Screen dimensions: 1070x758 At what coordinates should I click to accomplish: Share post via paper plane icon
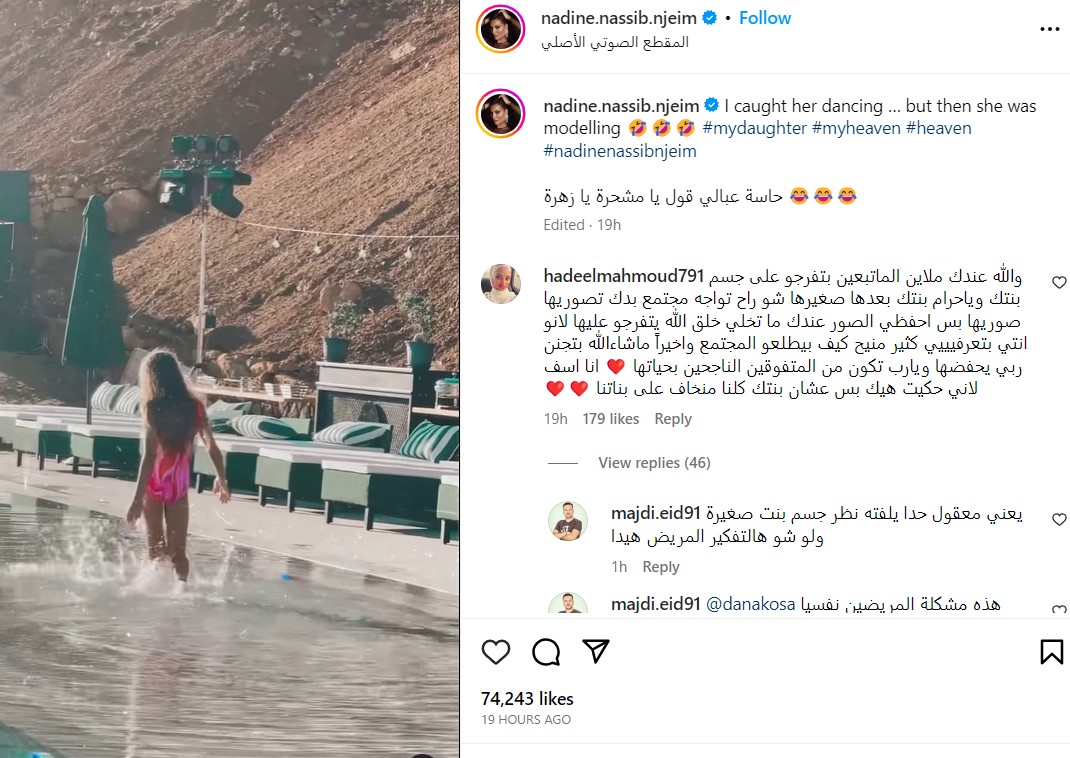click(x=596, y=652)
